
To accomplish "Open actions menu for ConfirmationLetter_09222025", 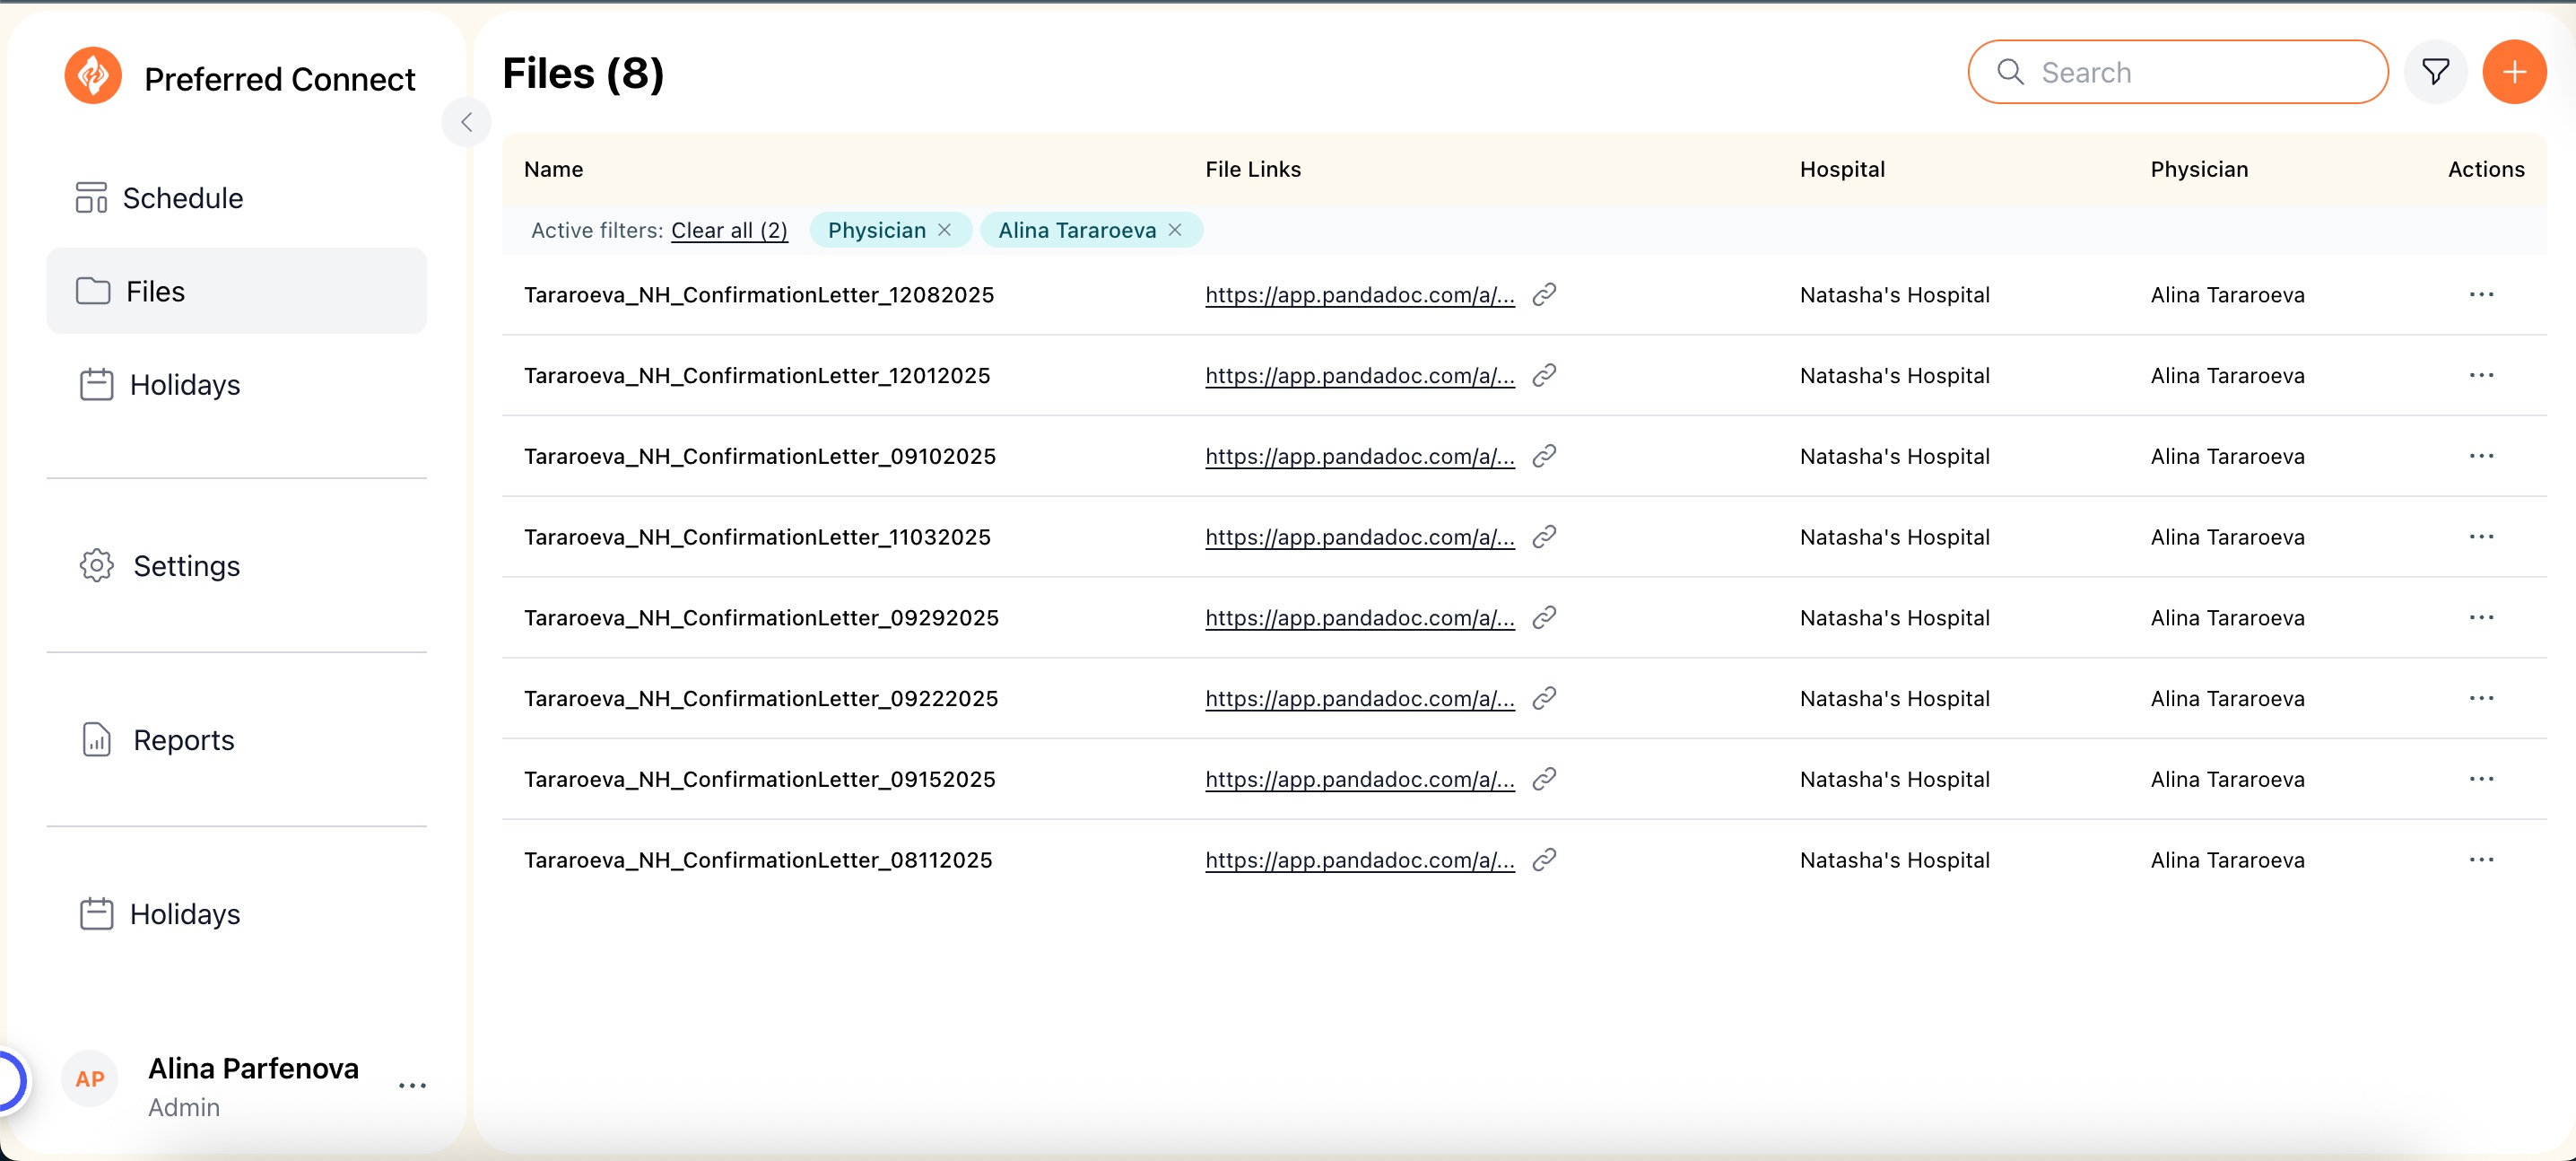I will click(2481, 698).
